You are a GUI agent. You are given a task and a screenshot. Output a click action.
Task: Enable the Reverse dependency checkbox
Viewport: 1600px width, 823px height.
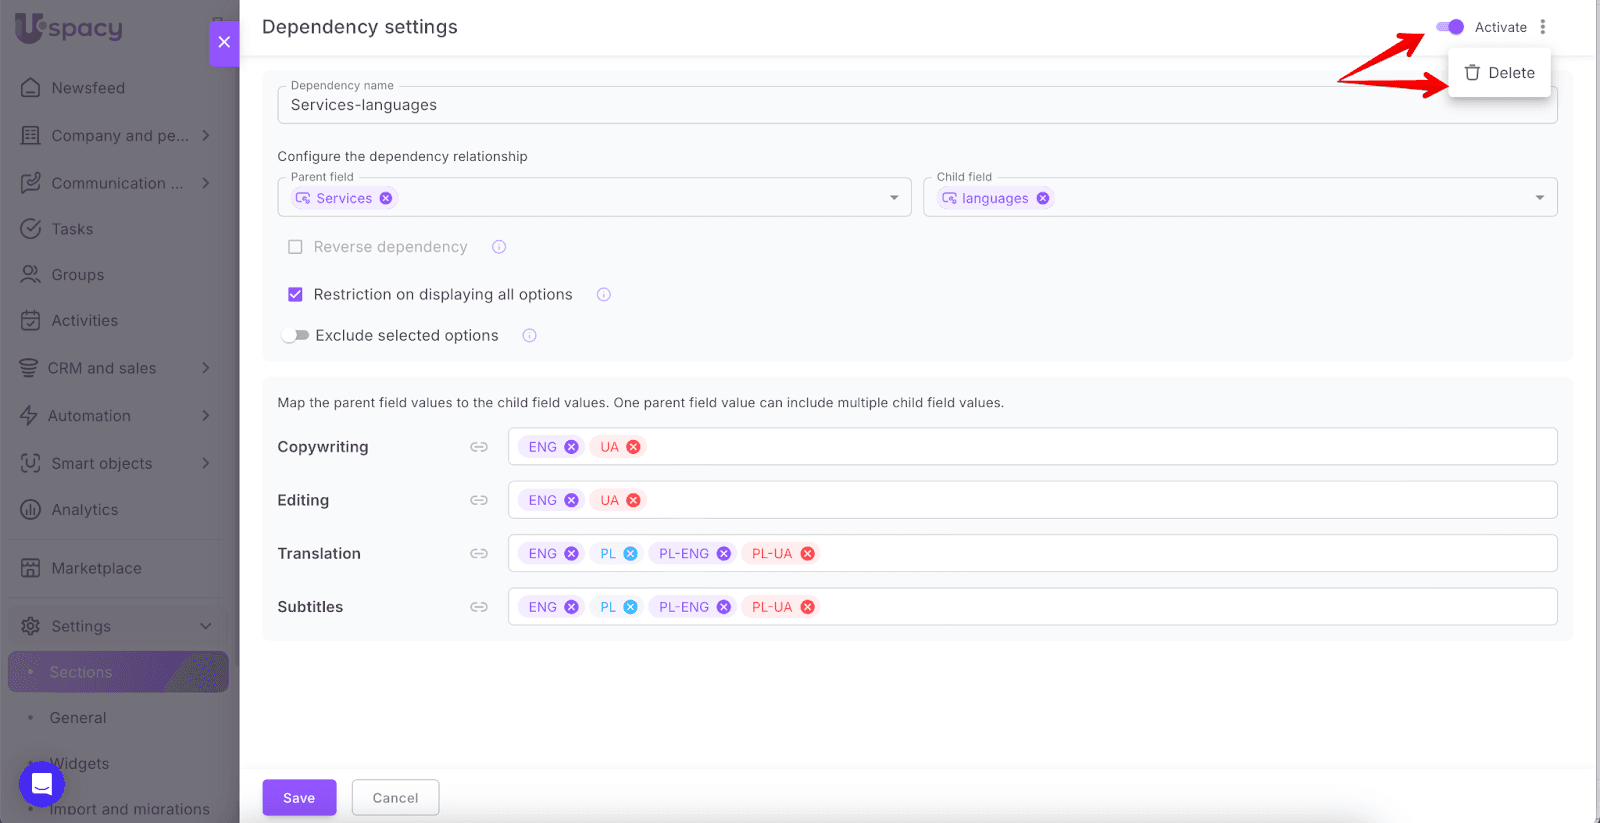tap(295, 247)
